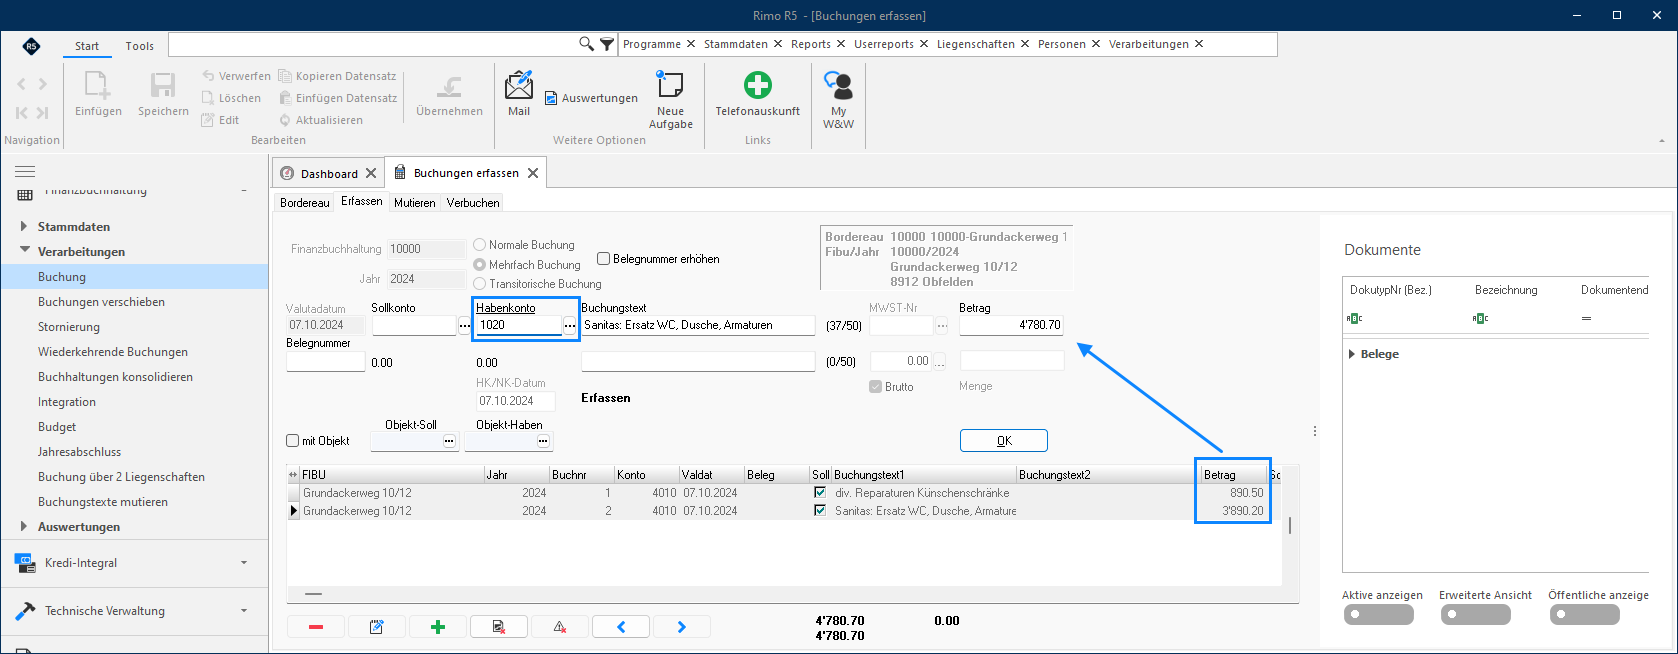Remove the Programme filter chip
The height and width of the screenshot is (654, 1678).
pos(691,44)
